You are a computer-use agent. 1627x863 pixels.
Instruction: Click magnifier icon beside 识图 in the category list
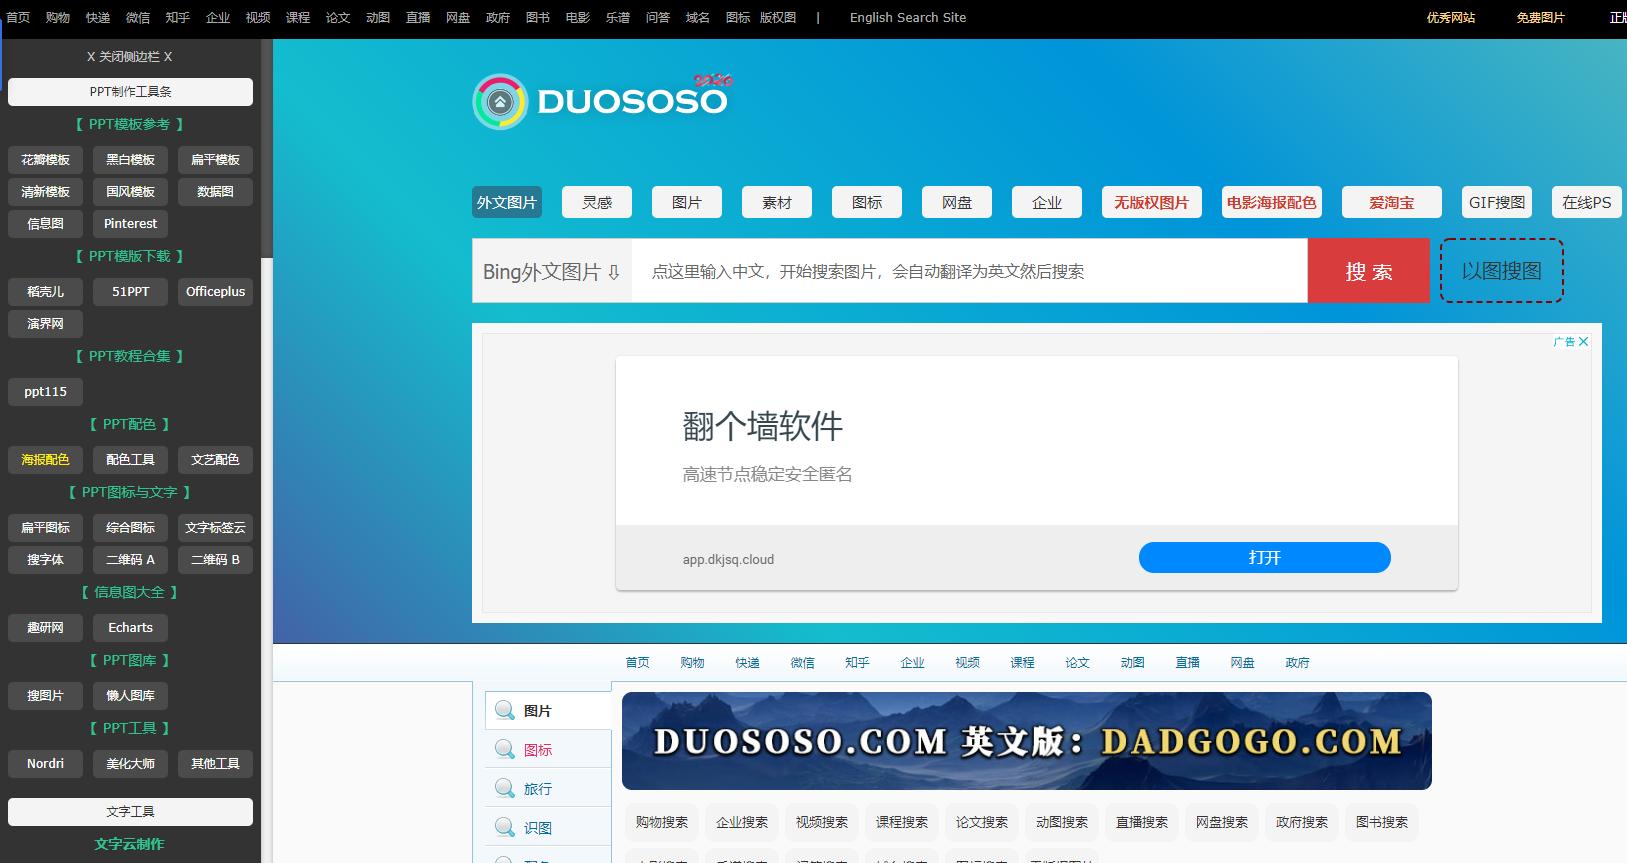505,827
